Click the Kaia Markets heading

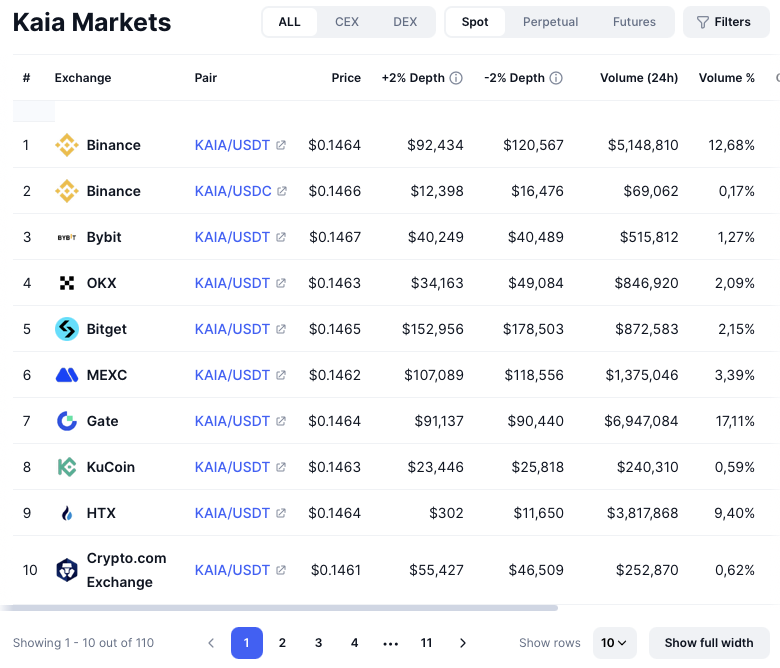click(x=92, y=22)
